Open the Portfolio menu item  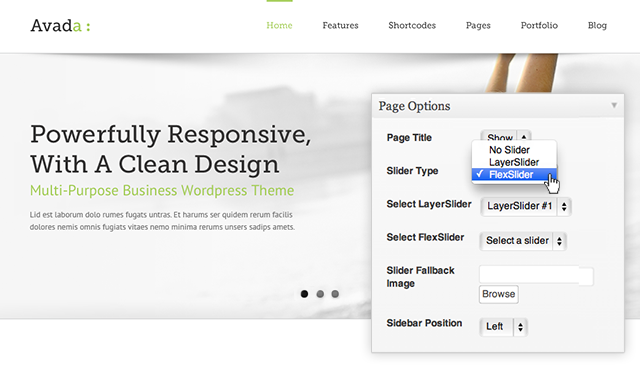coord(539,25)
